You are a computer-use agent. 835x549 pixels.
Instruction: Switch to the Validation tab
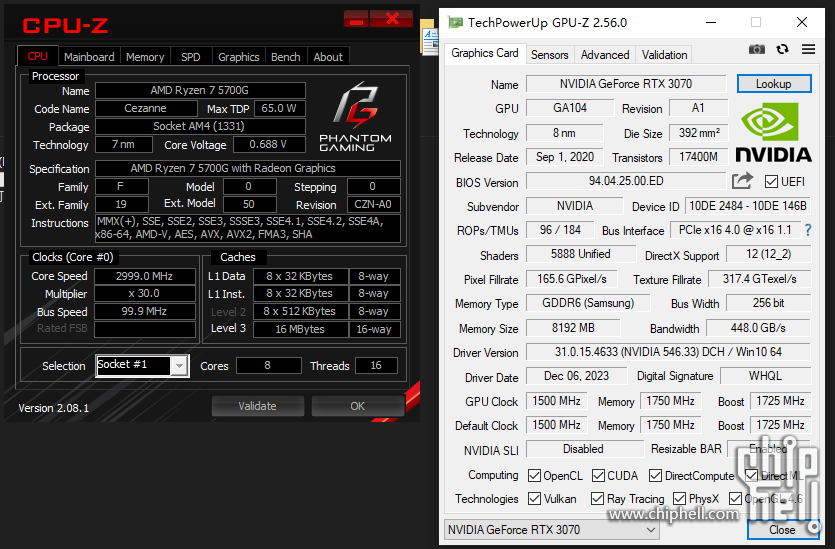664,55
